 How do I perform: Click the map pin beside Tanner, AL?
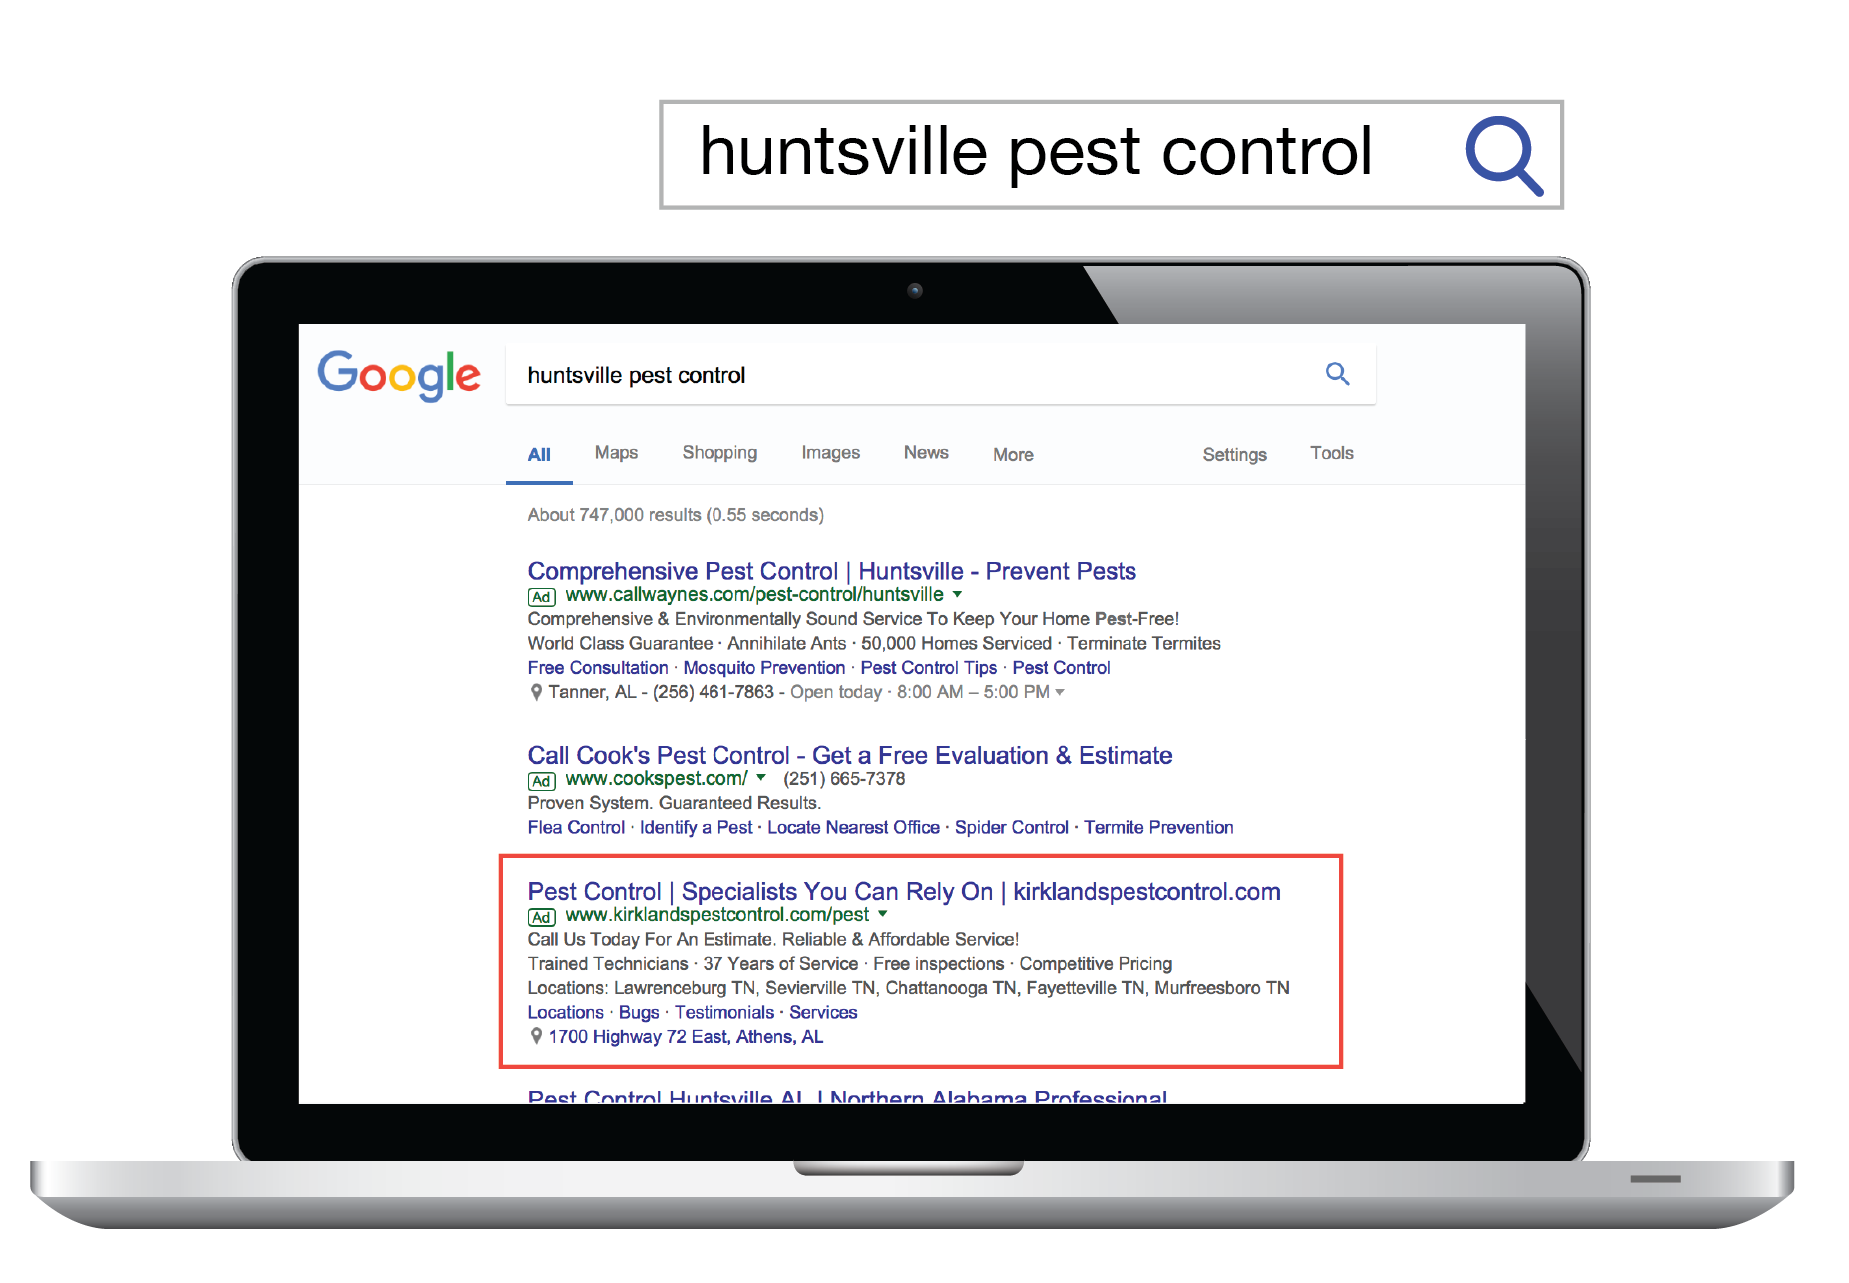536,692
